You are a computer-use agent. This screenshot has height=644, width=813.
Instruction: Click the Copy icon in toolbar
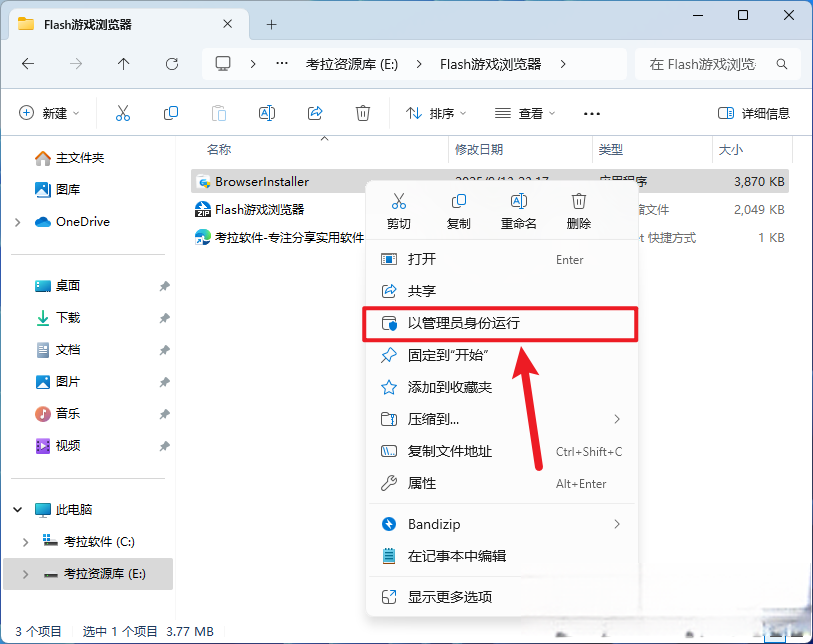171,113
